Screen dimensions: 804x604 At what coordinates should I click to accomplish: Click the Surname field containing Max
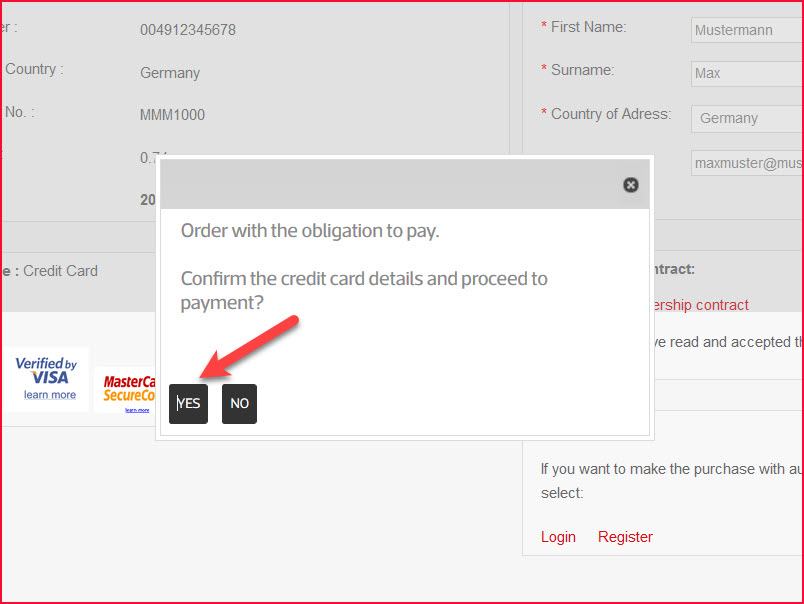click(x=746, y=73)
